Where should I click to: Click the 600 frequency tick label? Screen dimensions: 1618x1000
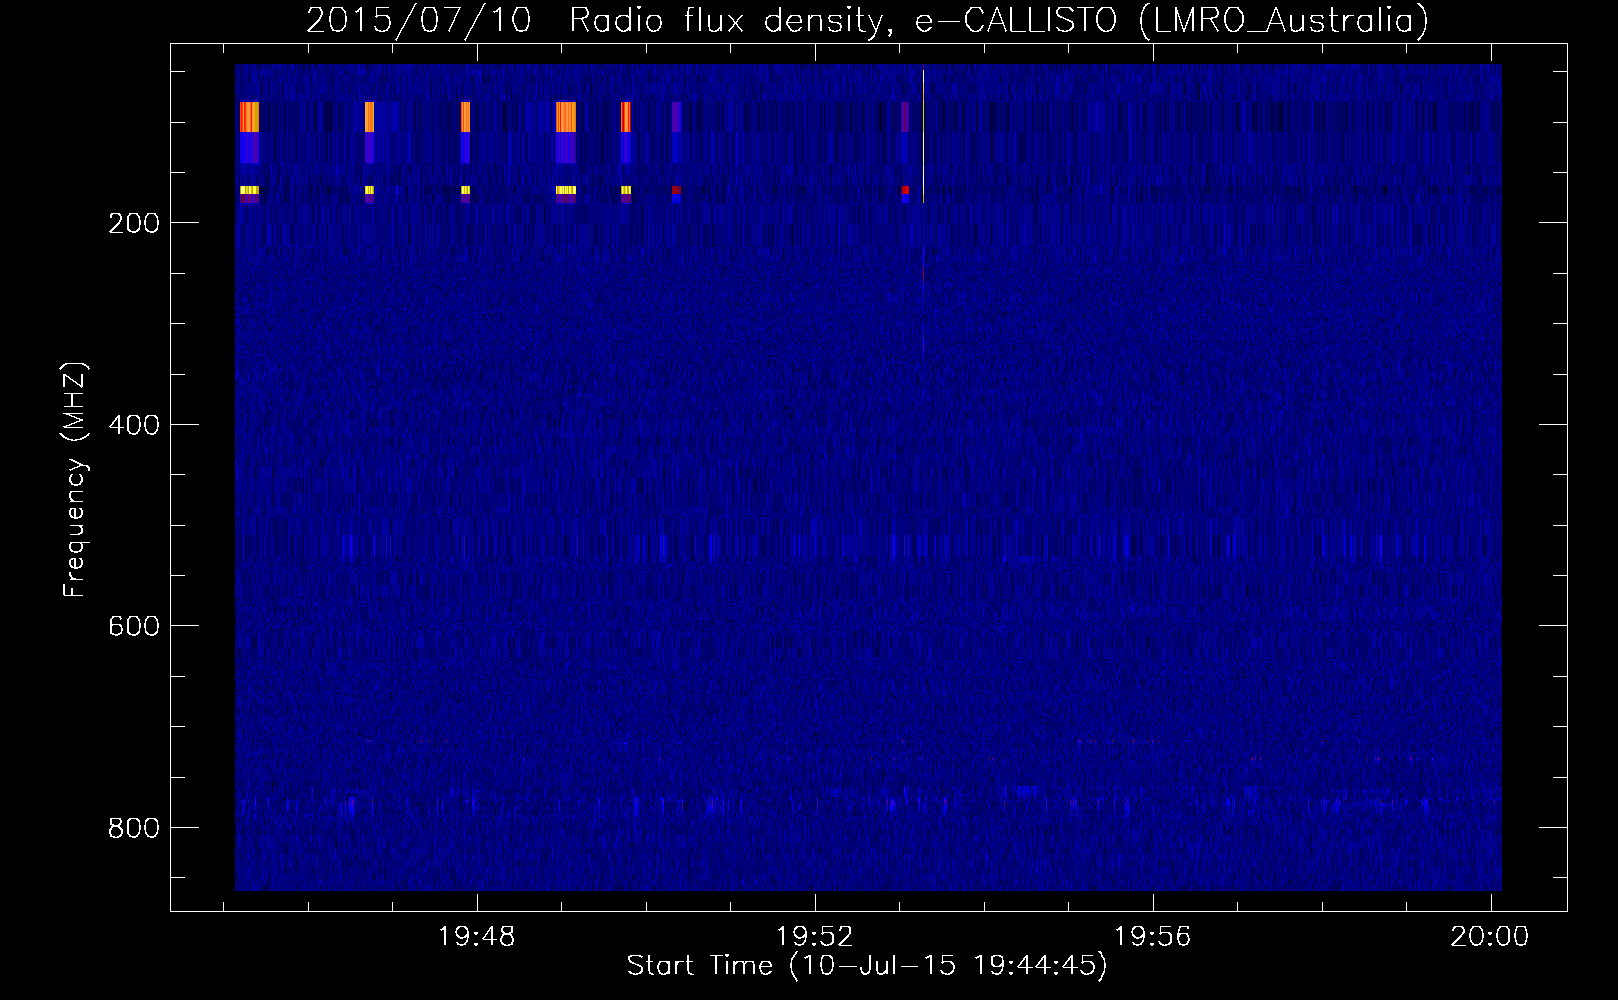[134, 626]
